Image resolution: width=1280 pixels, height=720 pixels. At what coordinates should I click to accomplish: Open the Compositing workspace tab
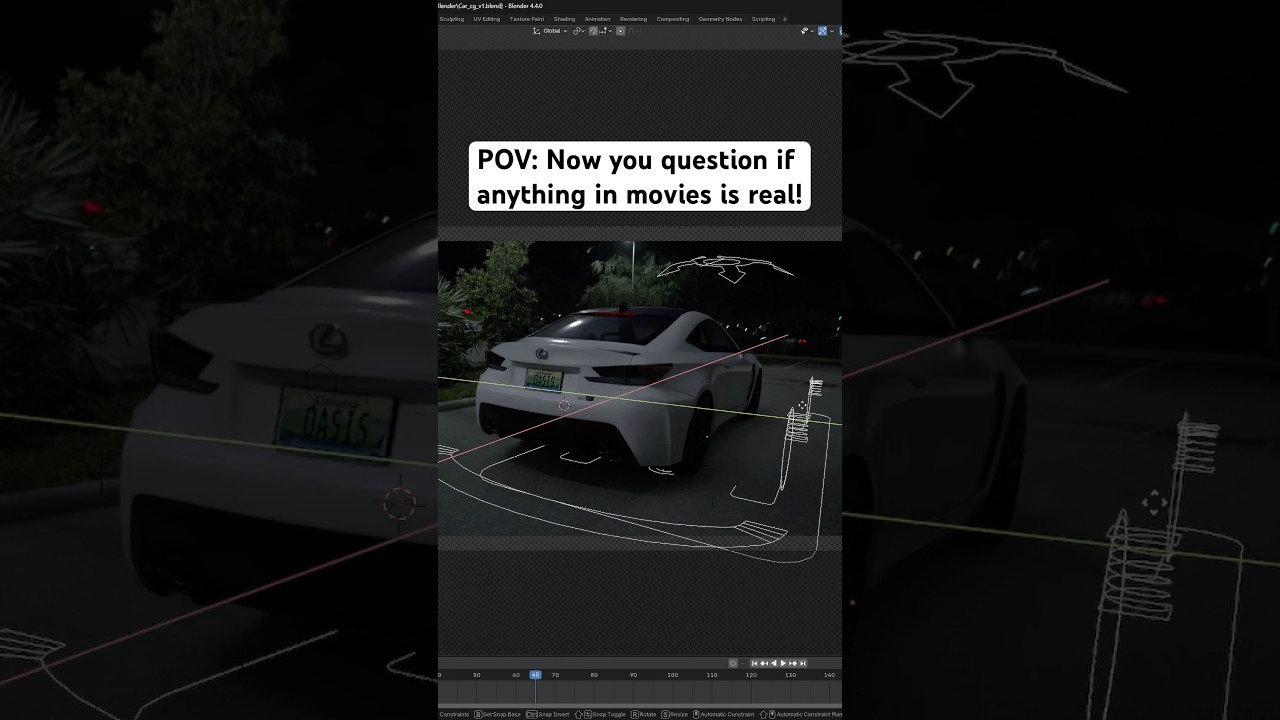(673, 19)
